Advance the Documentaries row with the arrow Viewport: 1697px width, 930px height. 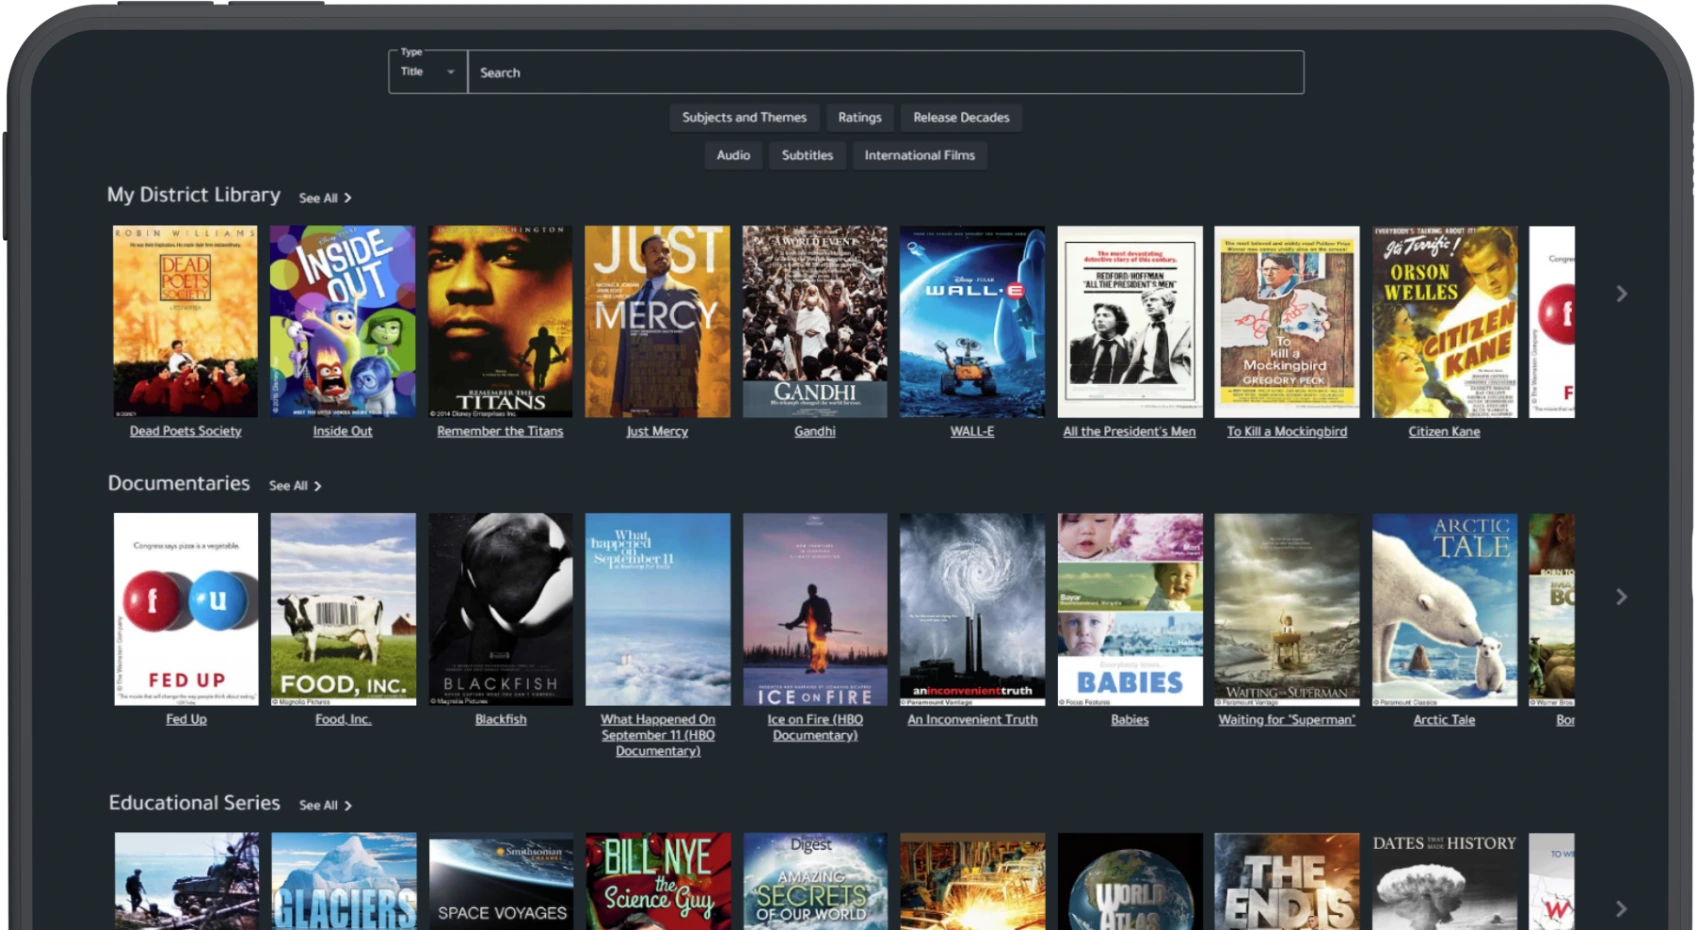[x=1621, y=597]
